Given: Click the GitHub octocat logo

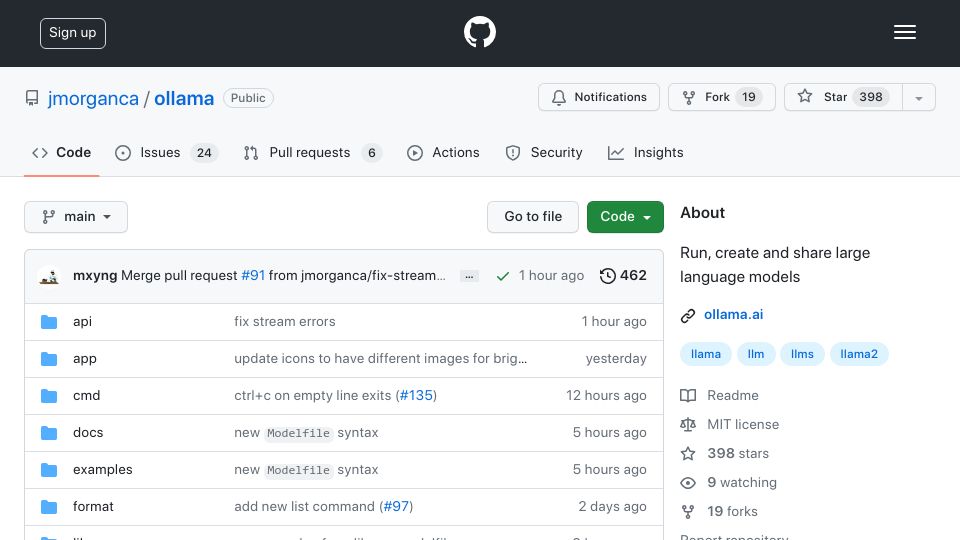Looking at the screenshot, I should 479,32.
